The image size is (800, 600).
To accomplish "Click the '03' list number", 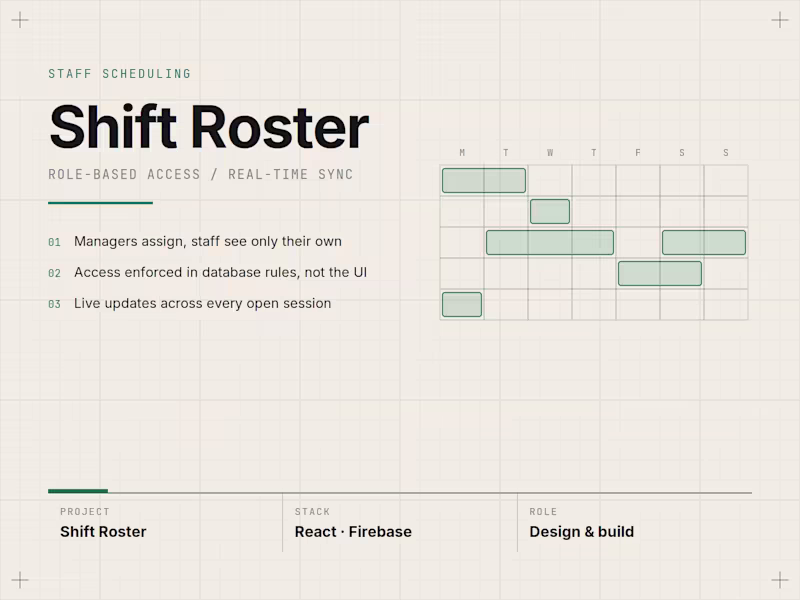I will tap(54, 305).
